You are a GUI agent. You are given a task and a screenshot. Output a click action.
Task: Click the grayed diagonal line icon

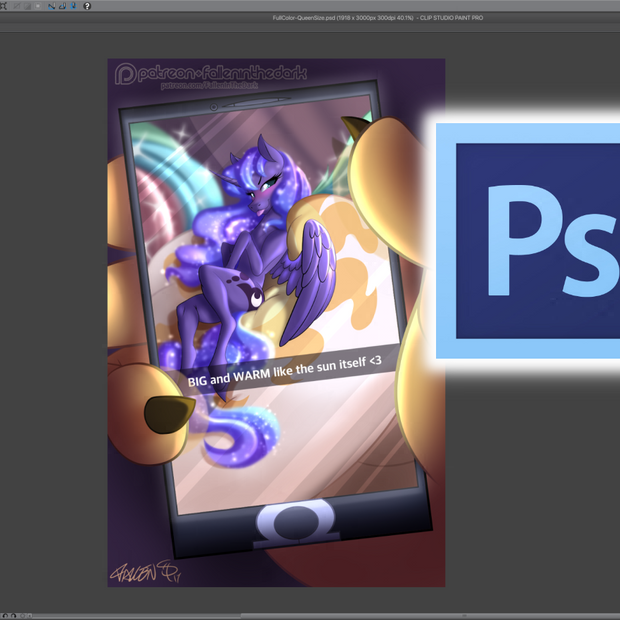pyautogui.click(x=17, y=6)
